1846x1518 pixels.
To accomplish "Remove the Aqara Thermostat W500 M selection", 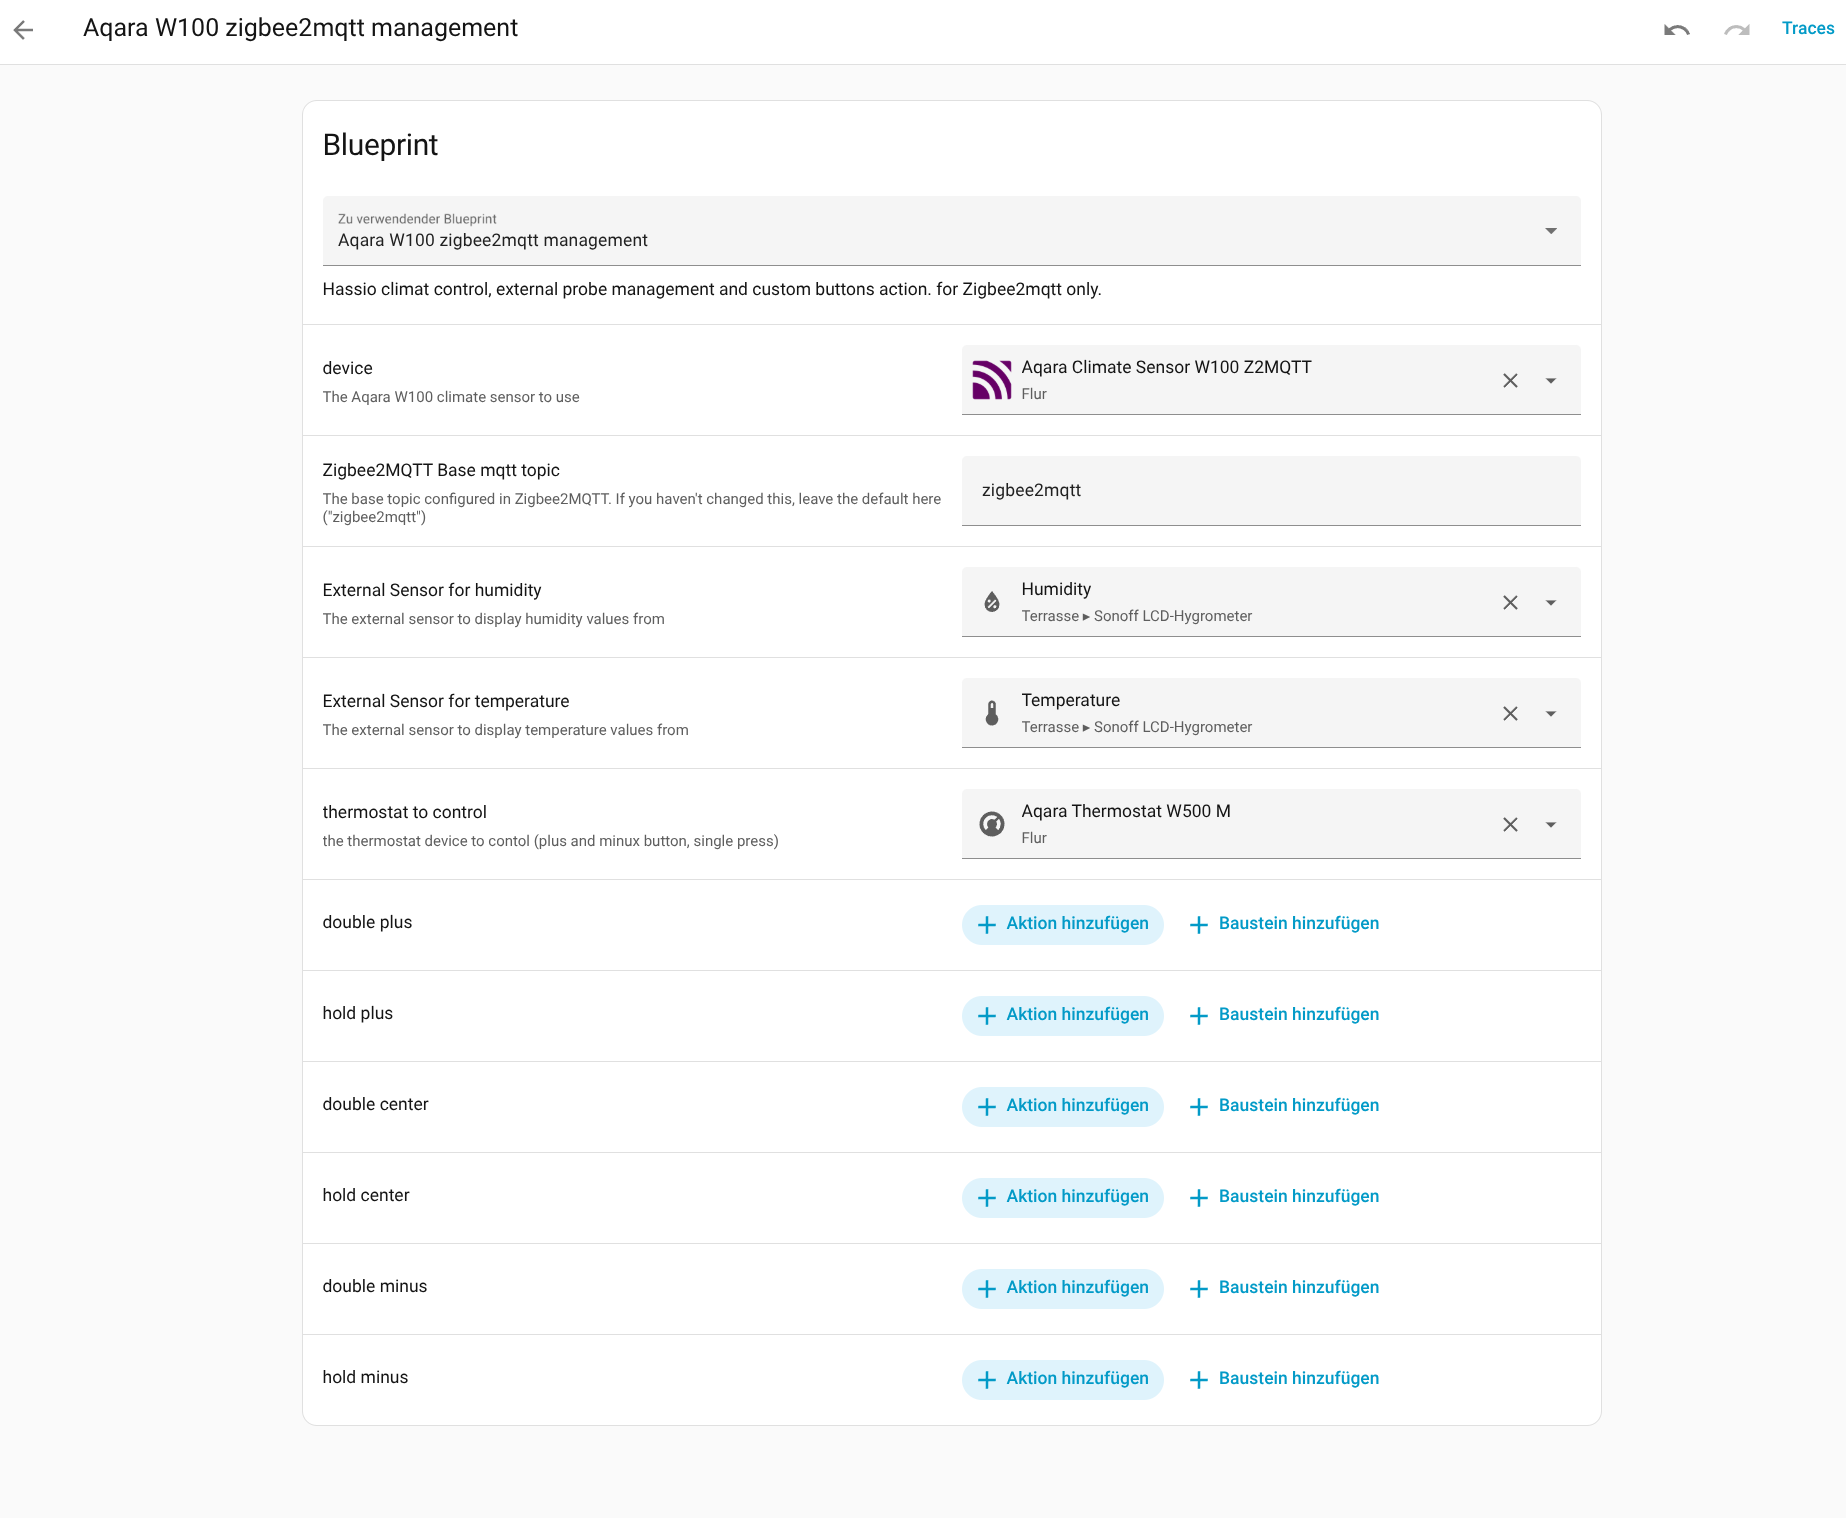I will point(1510,825).
